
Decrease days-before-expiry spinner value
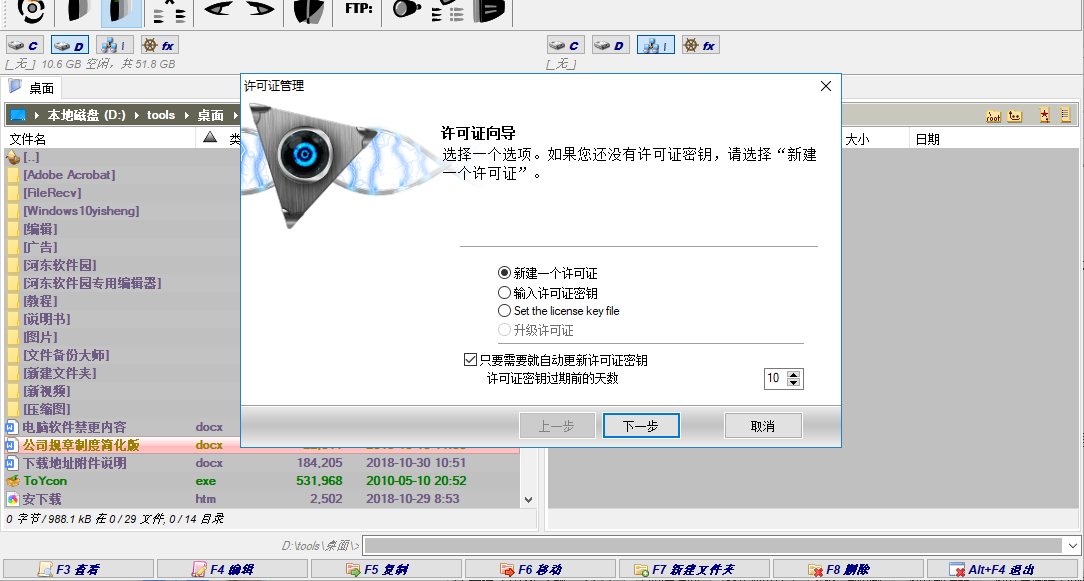[x=794, y=382]
